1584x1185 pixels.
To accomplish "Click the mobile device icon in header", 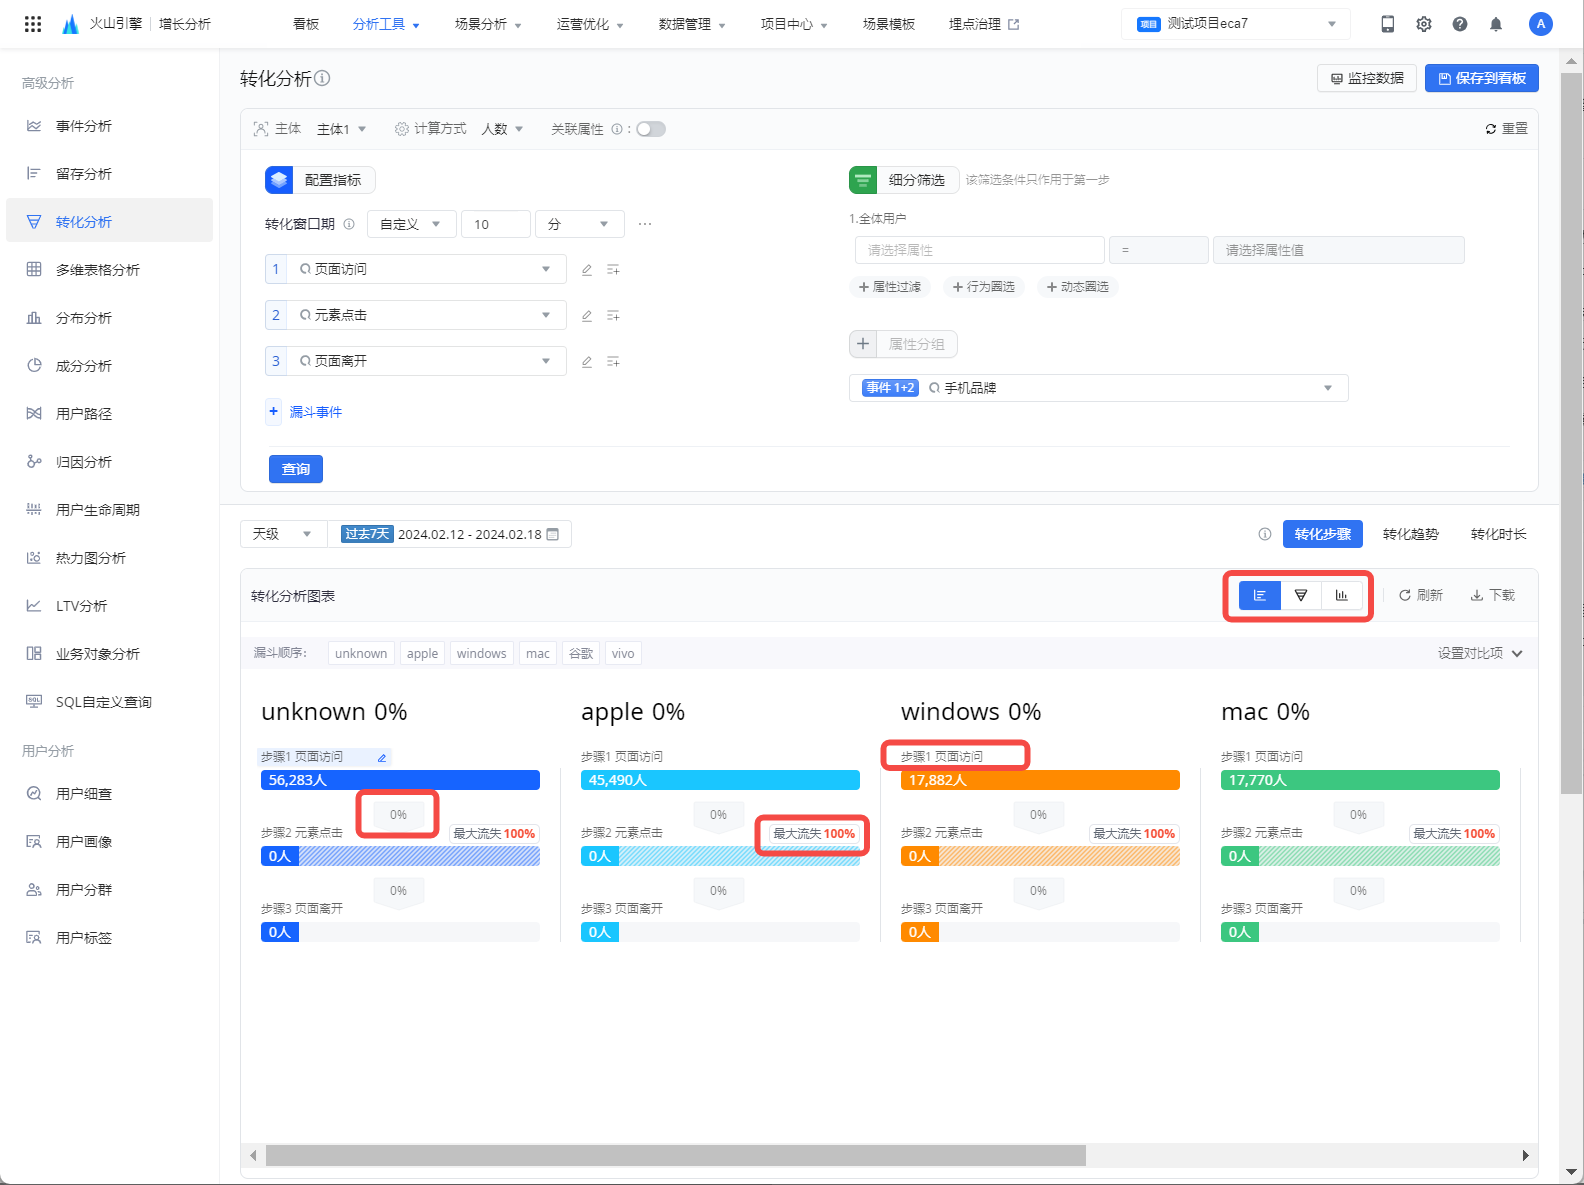I will coord(1387,24).
